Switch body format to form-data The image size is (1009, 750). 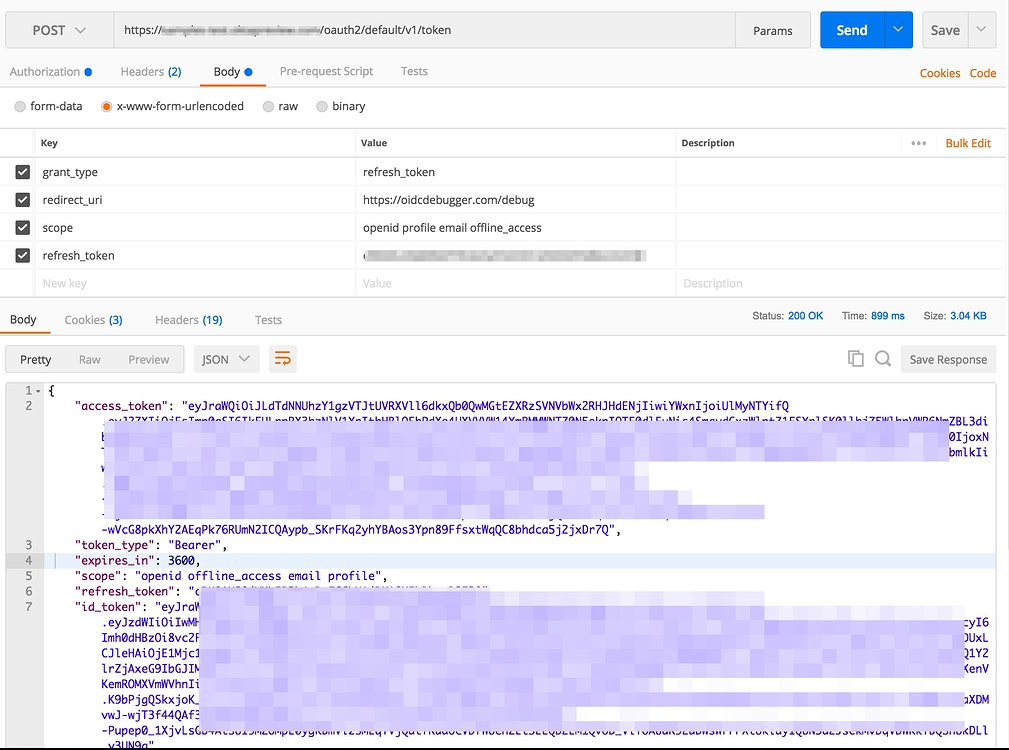pos(18,106)
